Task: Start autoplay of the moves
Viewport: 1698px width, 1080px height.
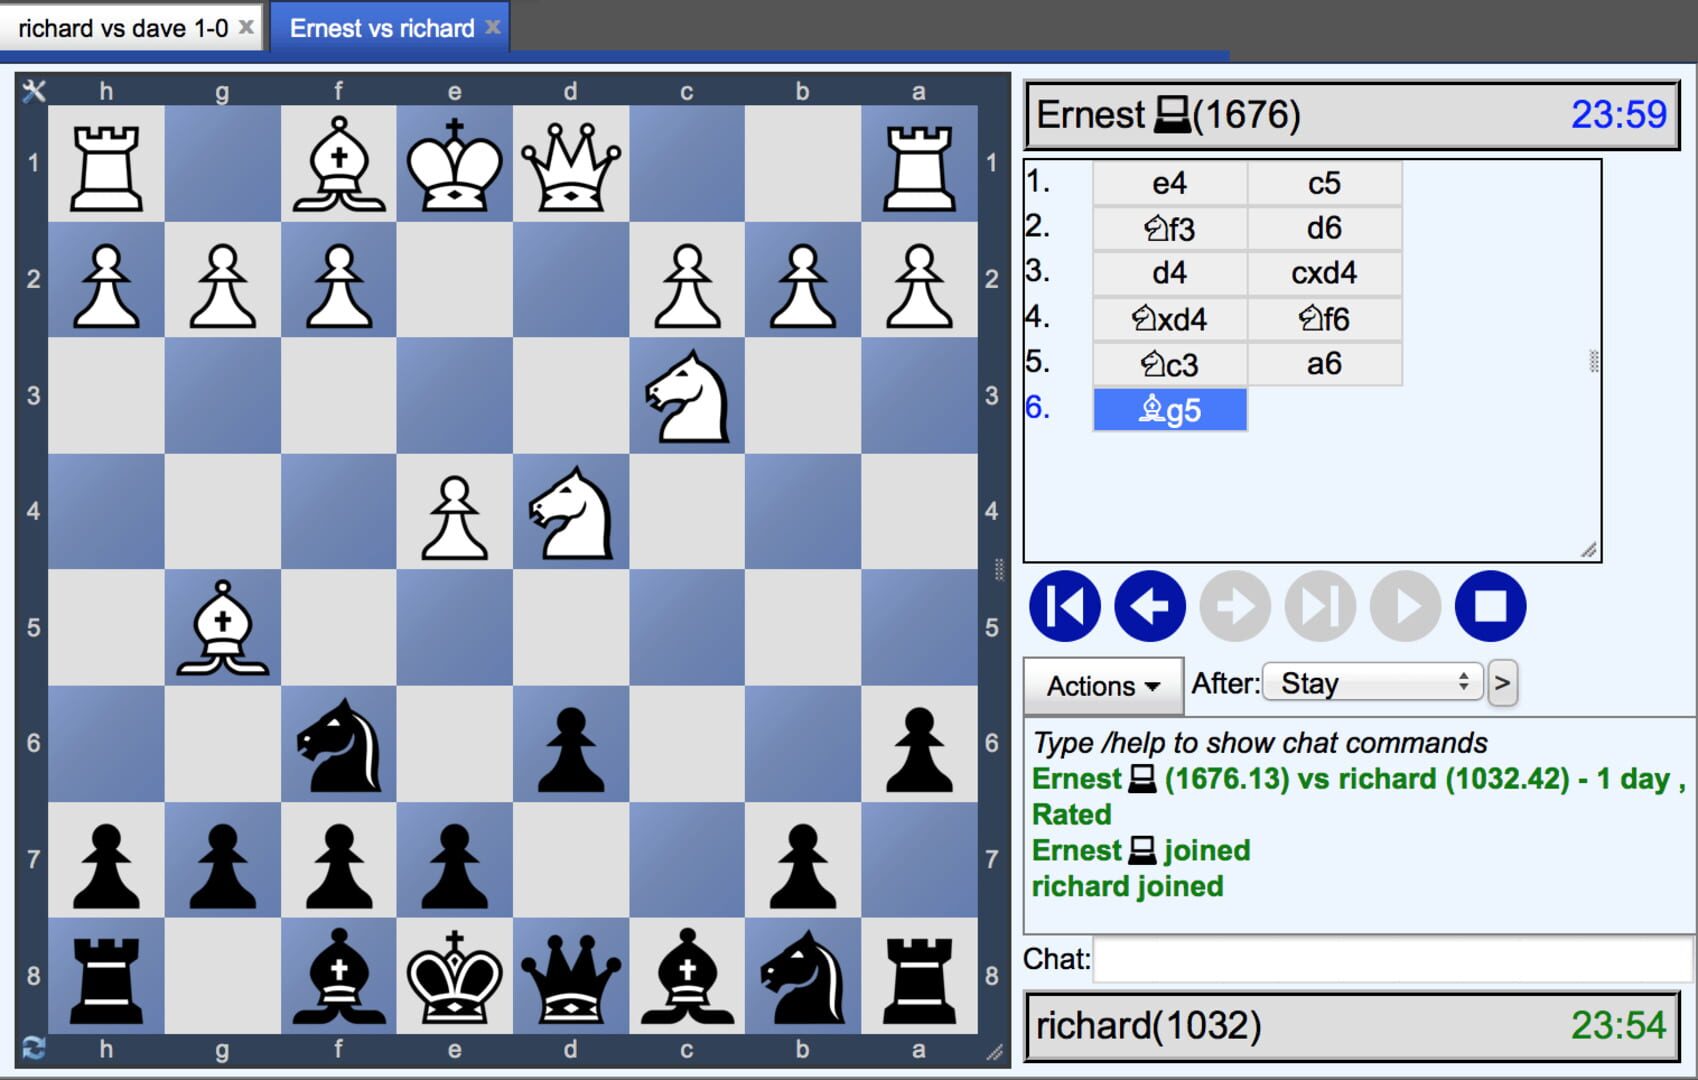Action: (1405, 605)
